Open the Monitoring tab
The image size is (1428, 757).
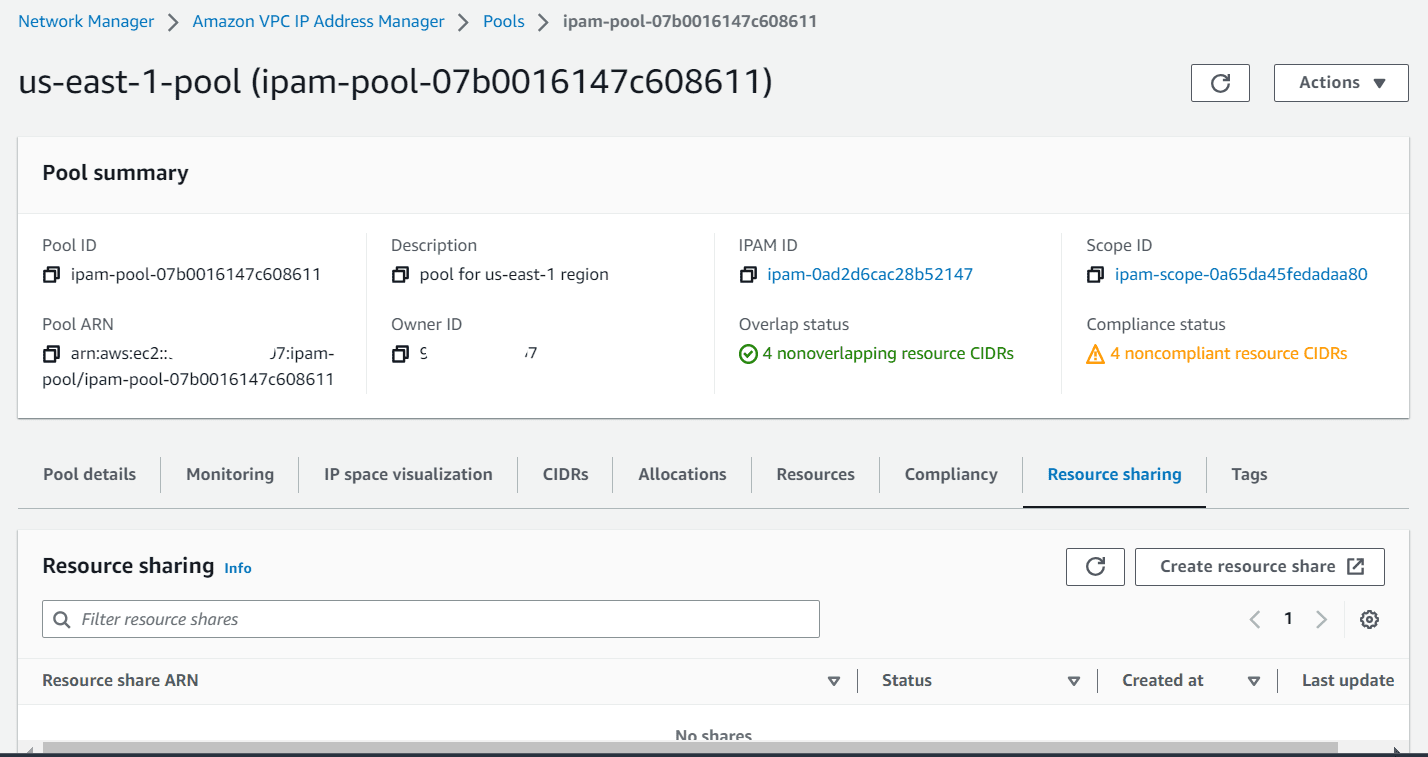coord(230,475)
